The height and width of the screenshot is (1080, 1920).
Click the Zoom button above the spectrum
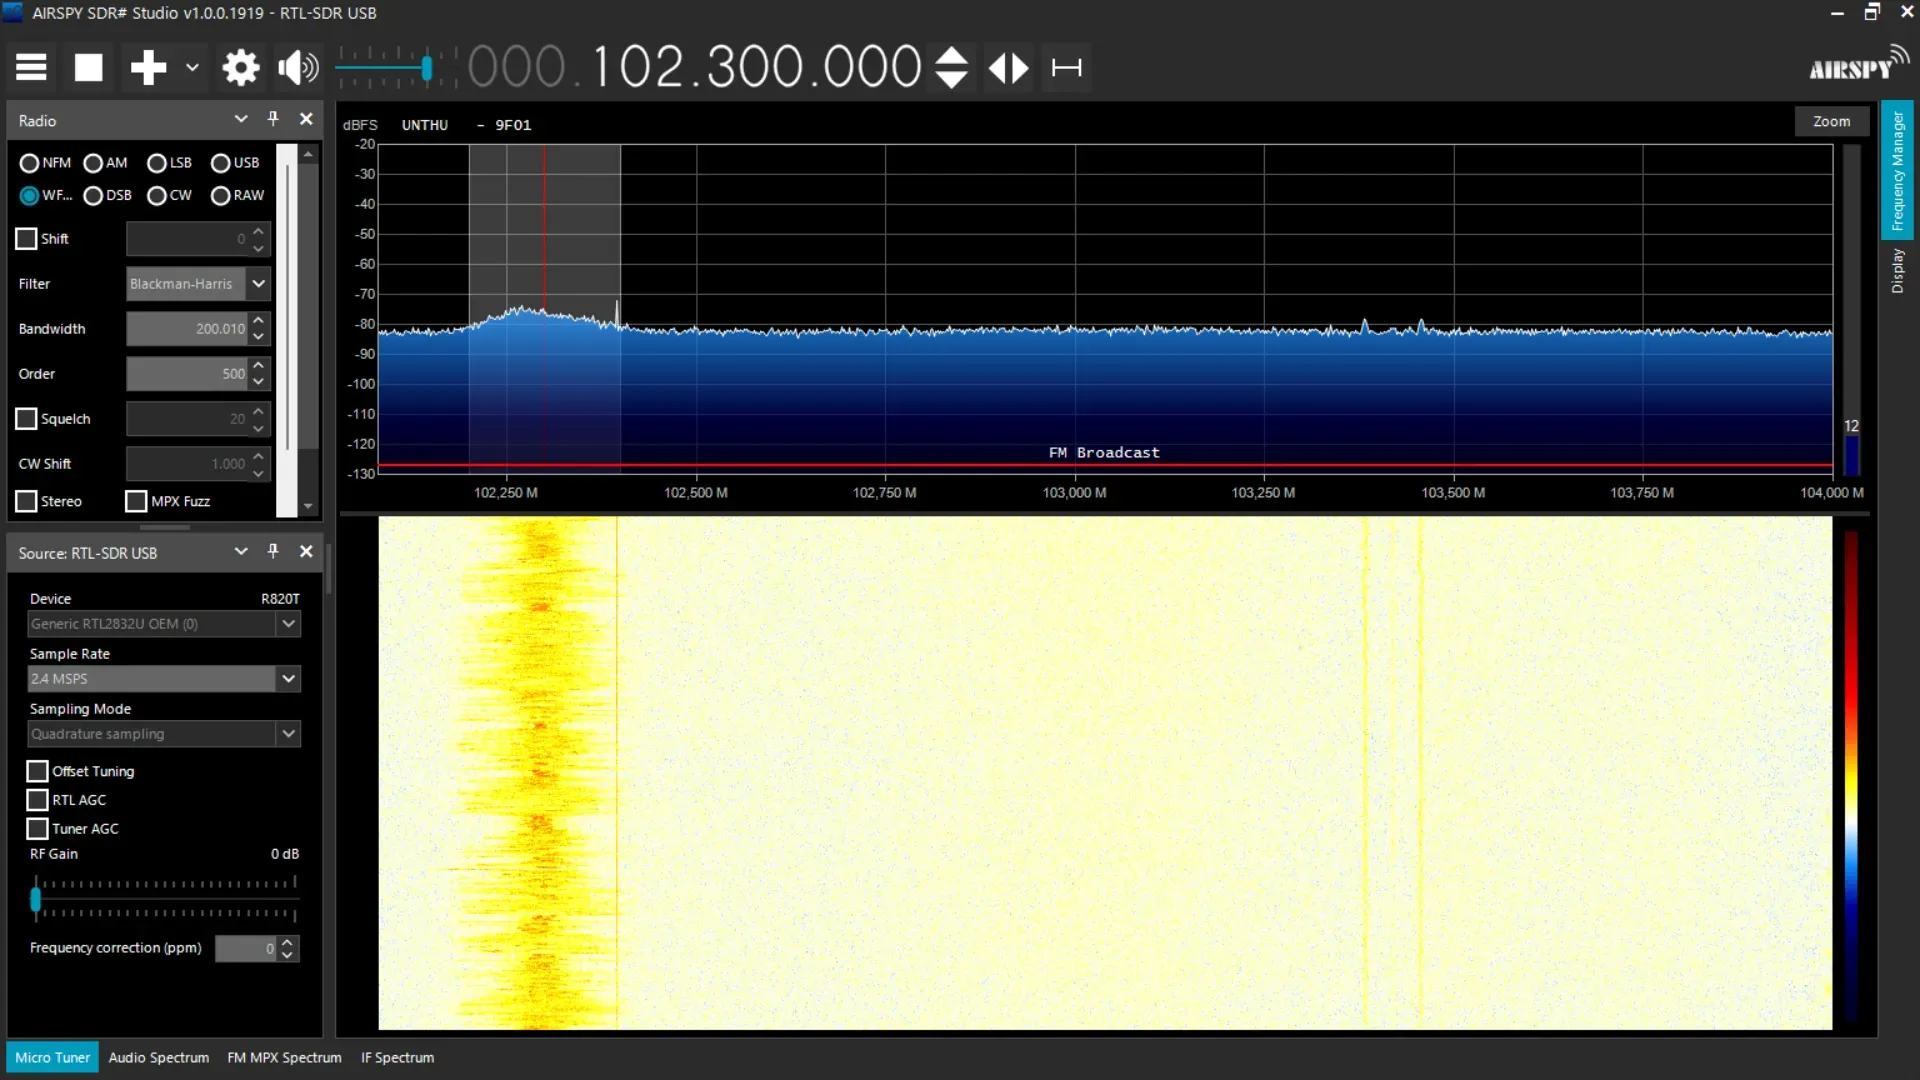tap(1831, 120)
